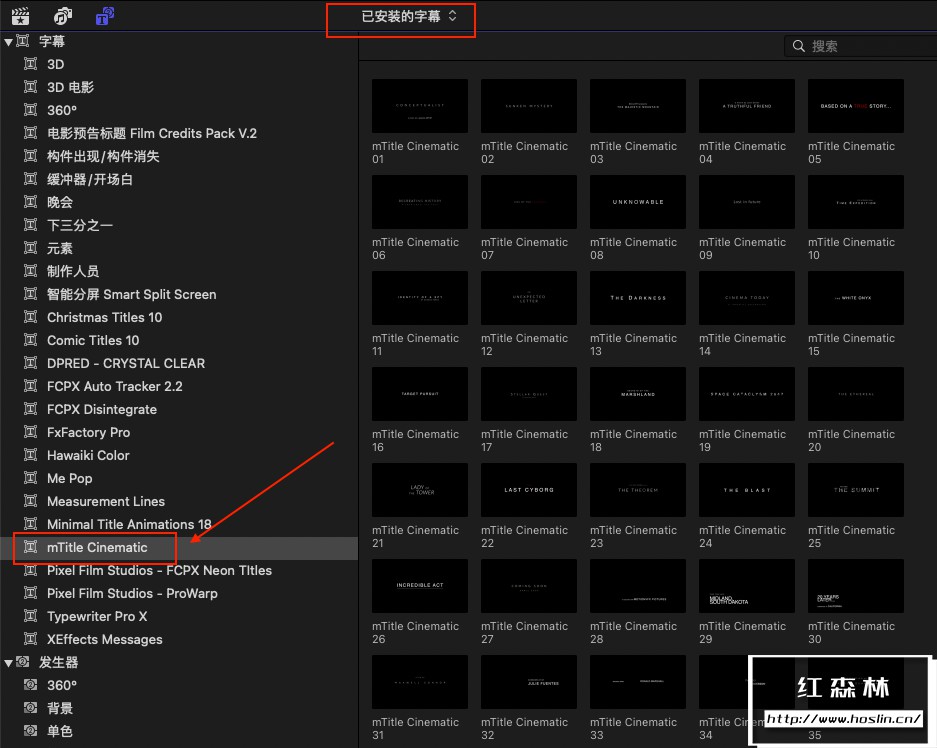Click the generator icon beside 背景

(x=30, y=708)
